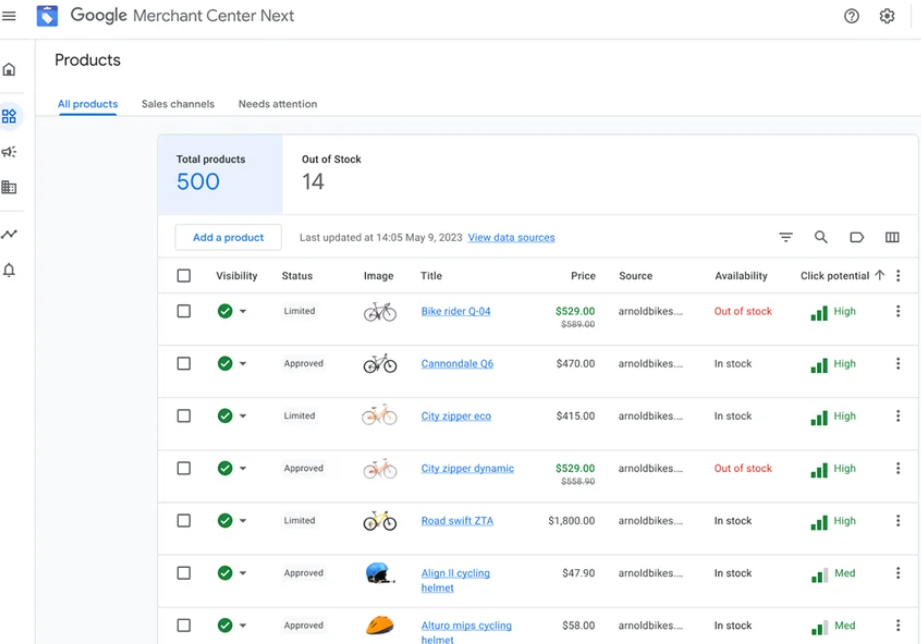
Task: Click the search magnifier icon
Action: coord(821,237)
